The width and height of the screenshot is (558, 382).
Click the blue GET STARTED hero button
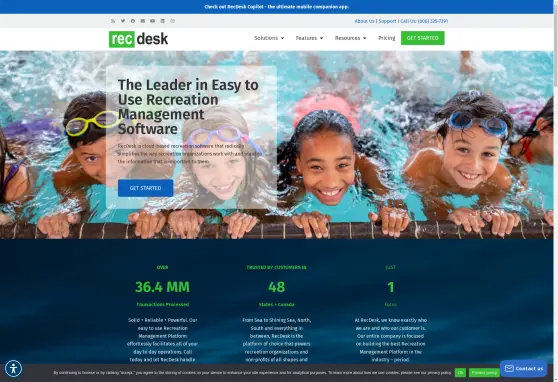[146, 188]
